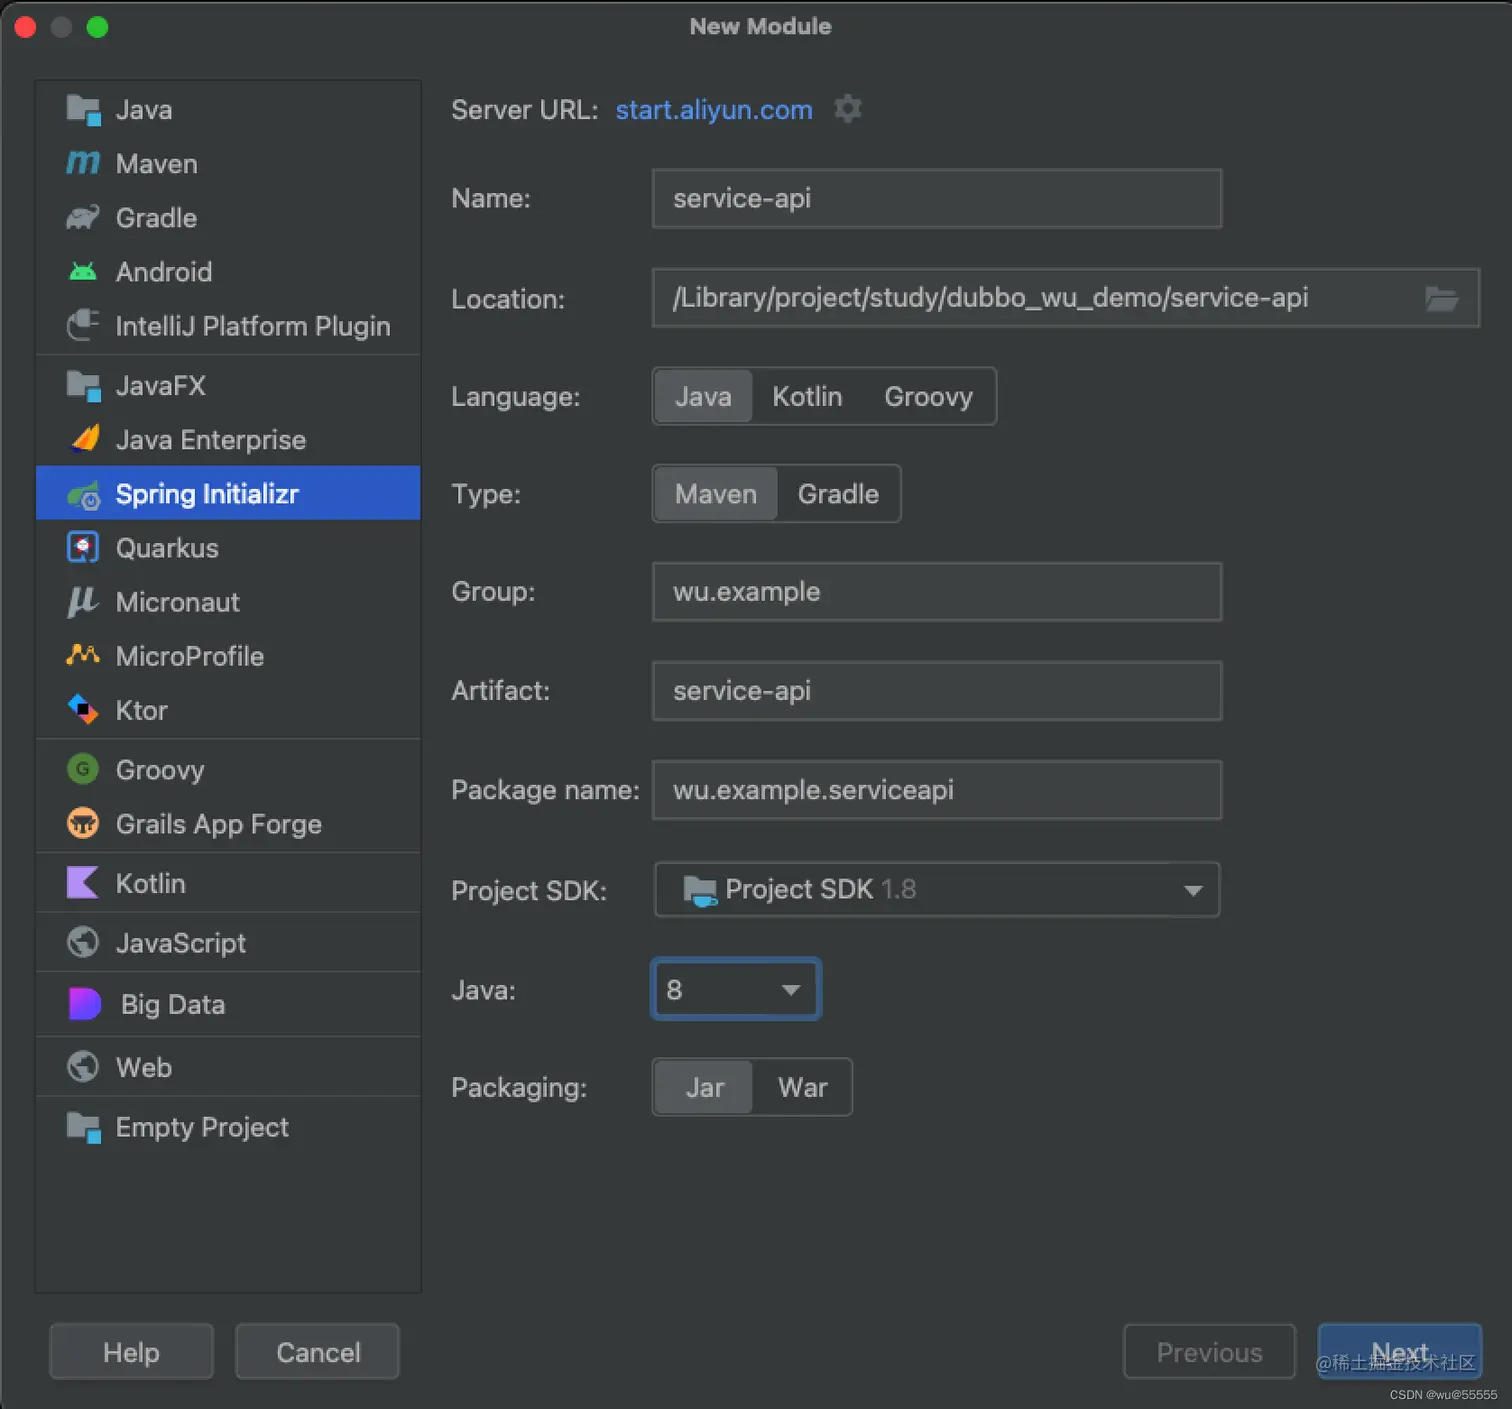
Task: Select Kotlin language option
Action: click(807, 396)
